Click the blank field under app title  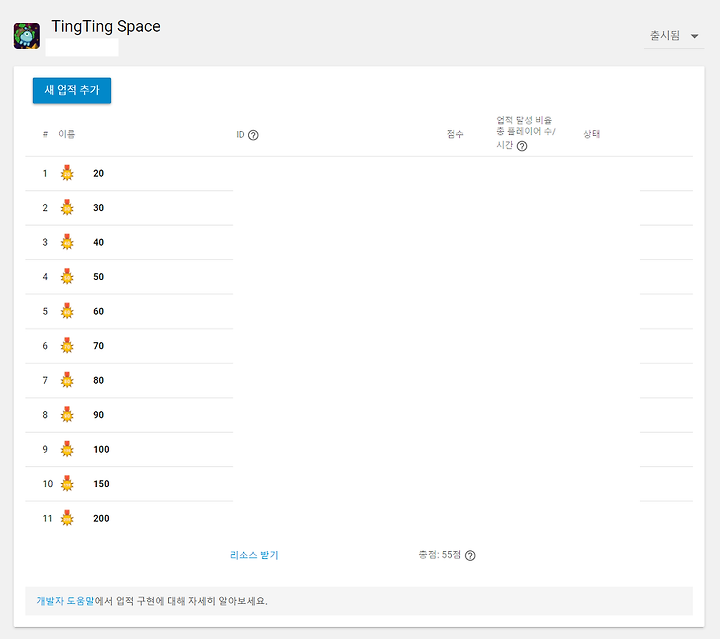click(x=82, y=47)
